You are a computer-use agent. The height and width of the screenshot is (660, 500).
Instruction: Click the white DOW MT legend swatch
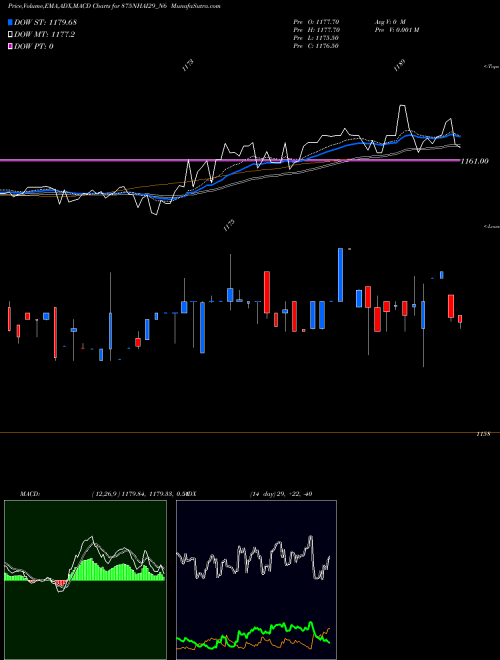click(10, 35)
